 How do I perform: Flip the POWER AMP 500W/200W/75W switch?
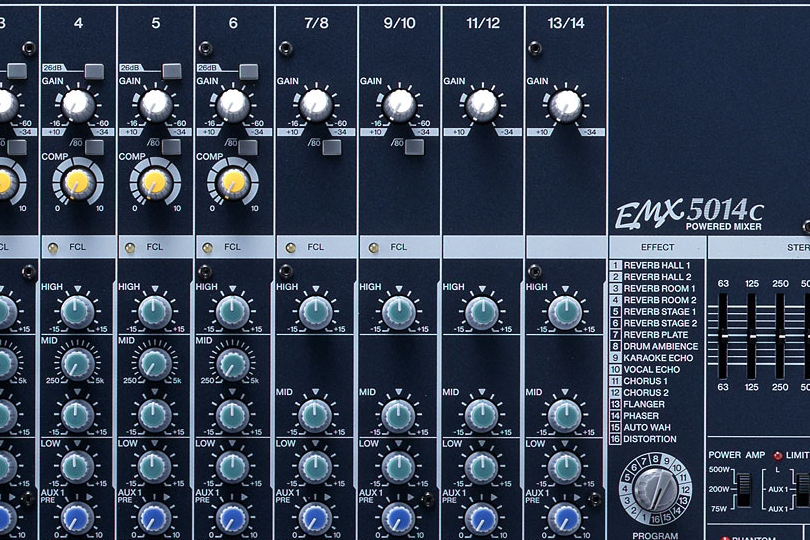pyautogui.click(x=743, y=489)
